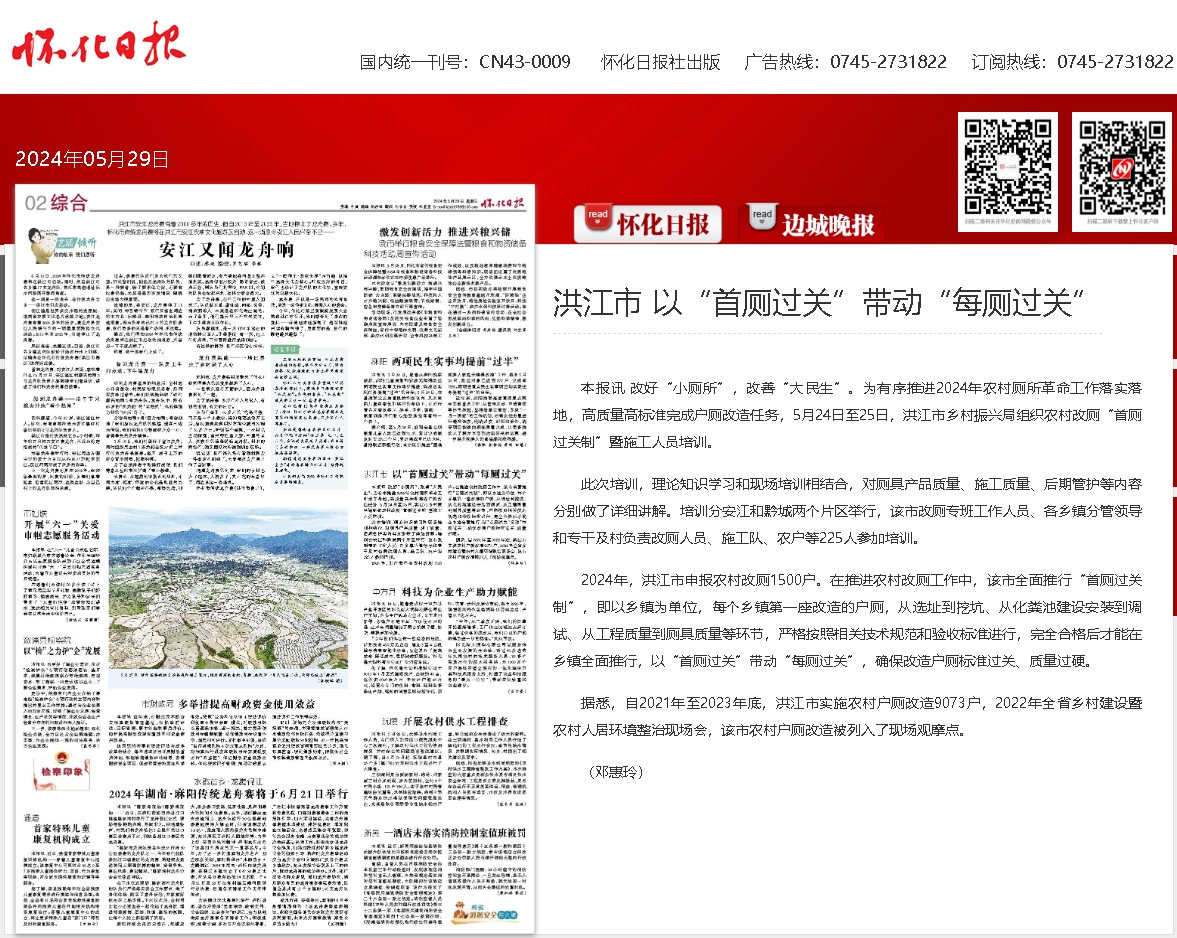Open the 一酒店未落实消防控制室值班被罚 article
Screen dimensions: 1177x938
pos(454,833)
